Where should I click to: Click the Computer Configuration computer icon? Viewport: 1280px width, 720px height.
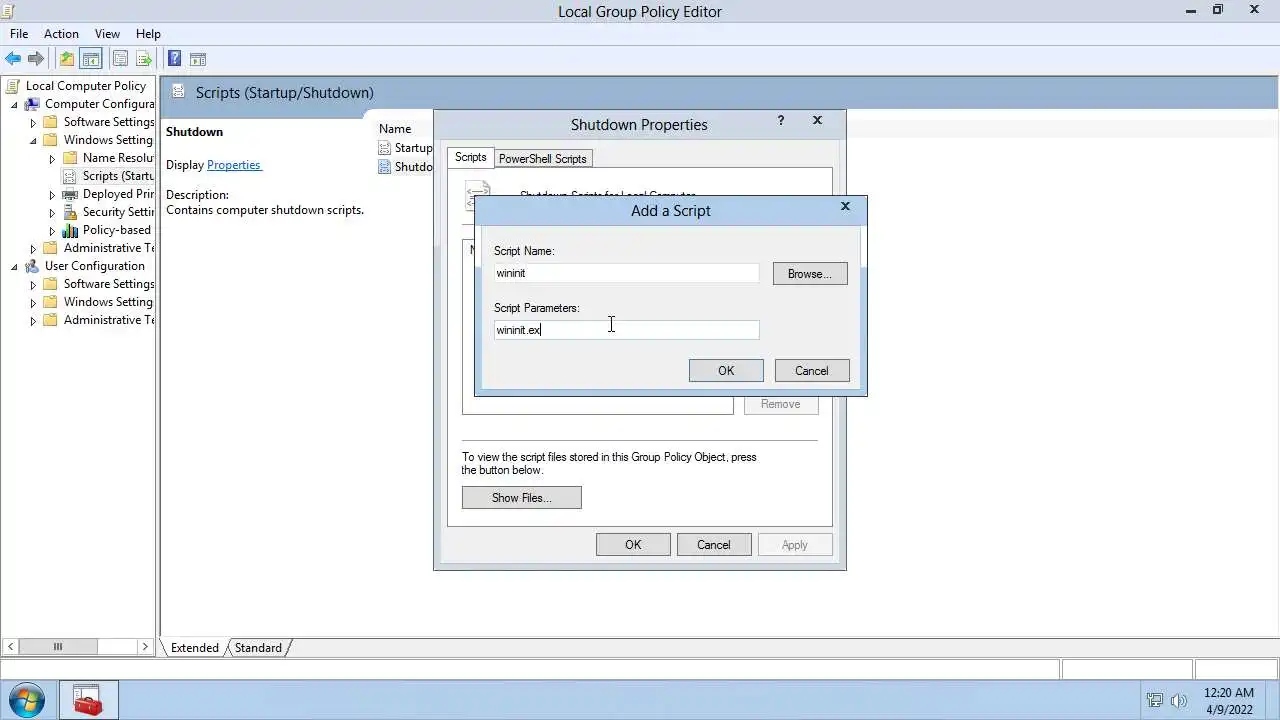[32, 104]
